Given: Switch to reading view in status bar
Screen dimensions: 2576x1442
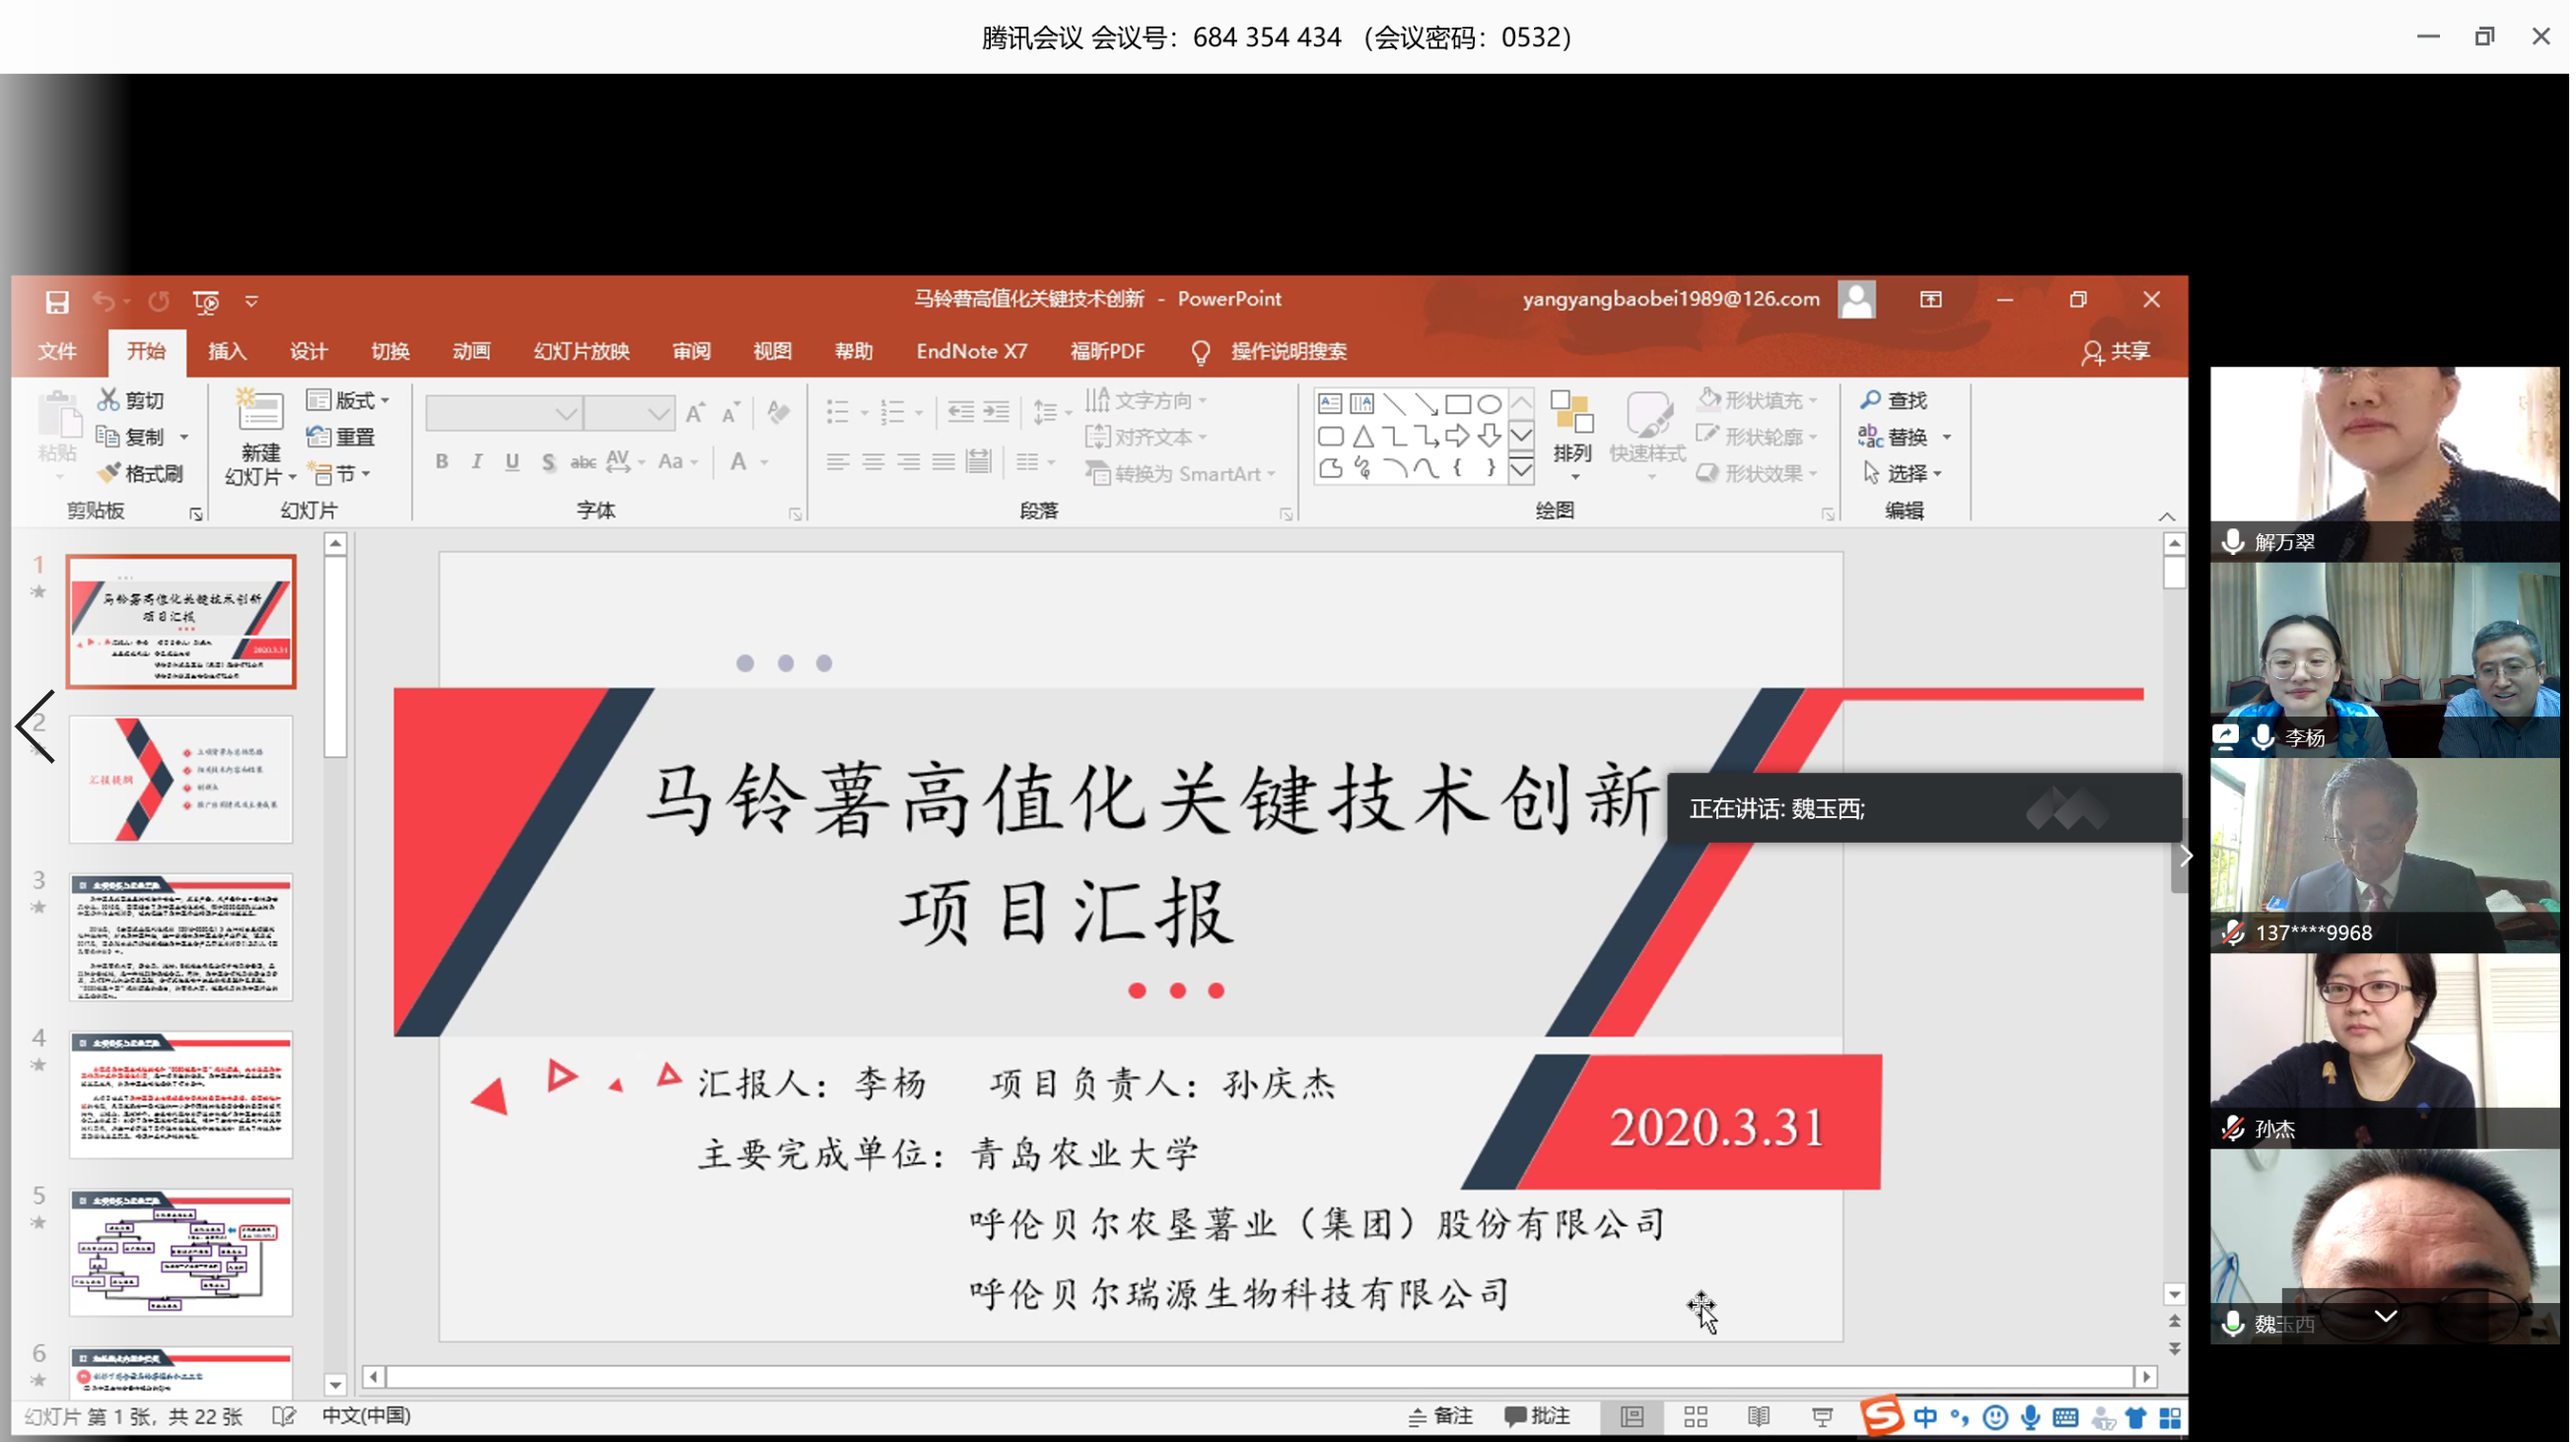Looking at the screenshot, I should coord(1761,1418).
